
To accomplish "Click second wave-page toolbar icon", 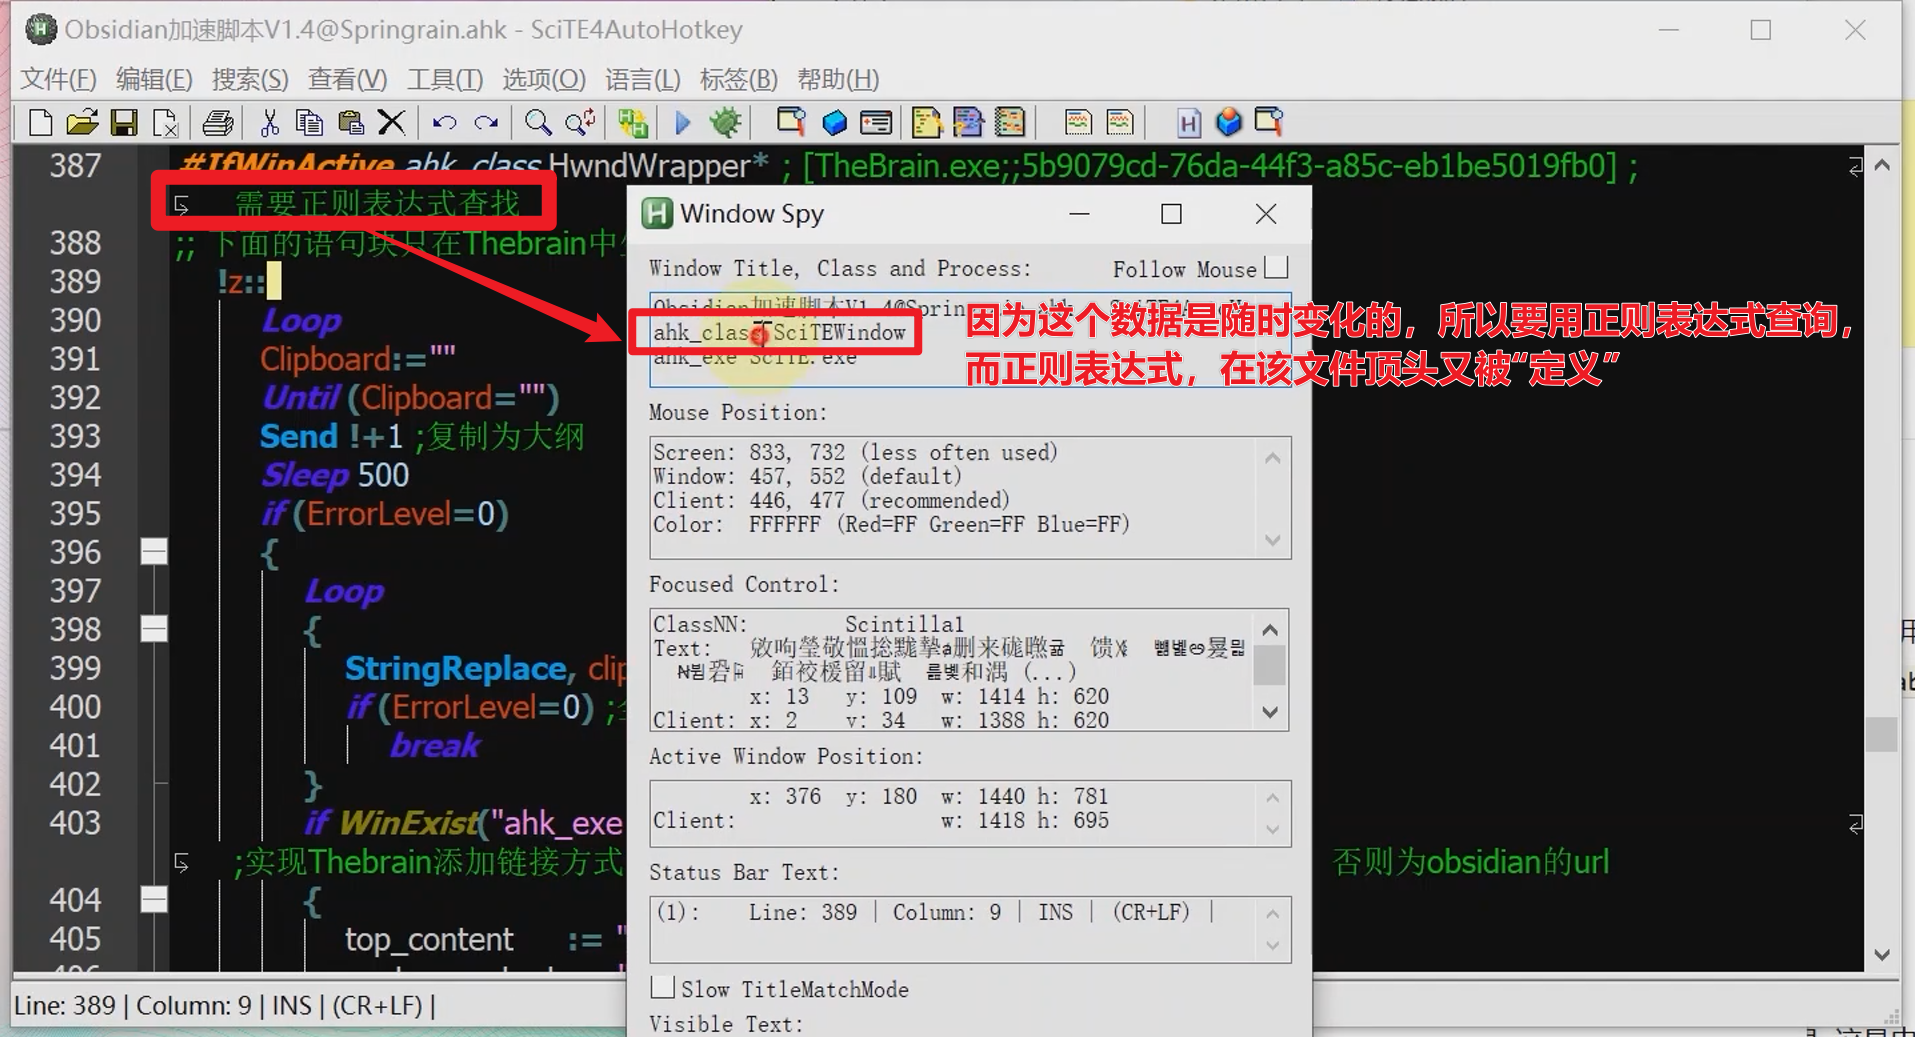I will pos(1120,123).
